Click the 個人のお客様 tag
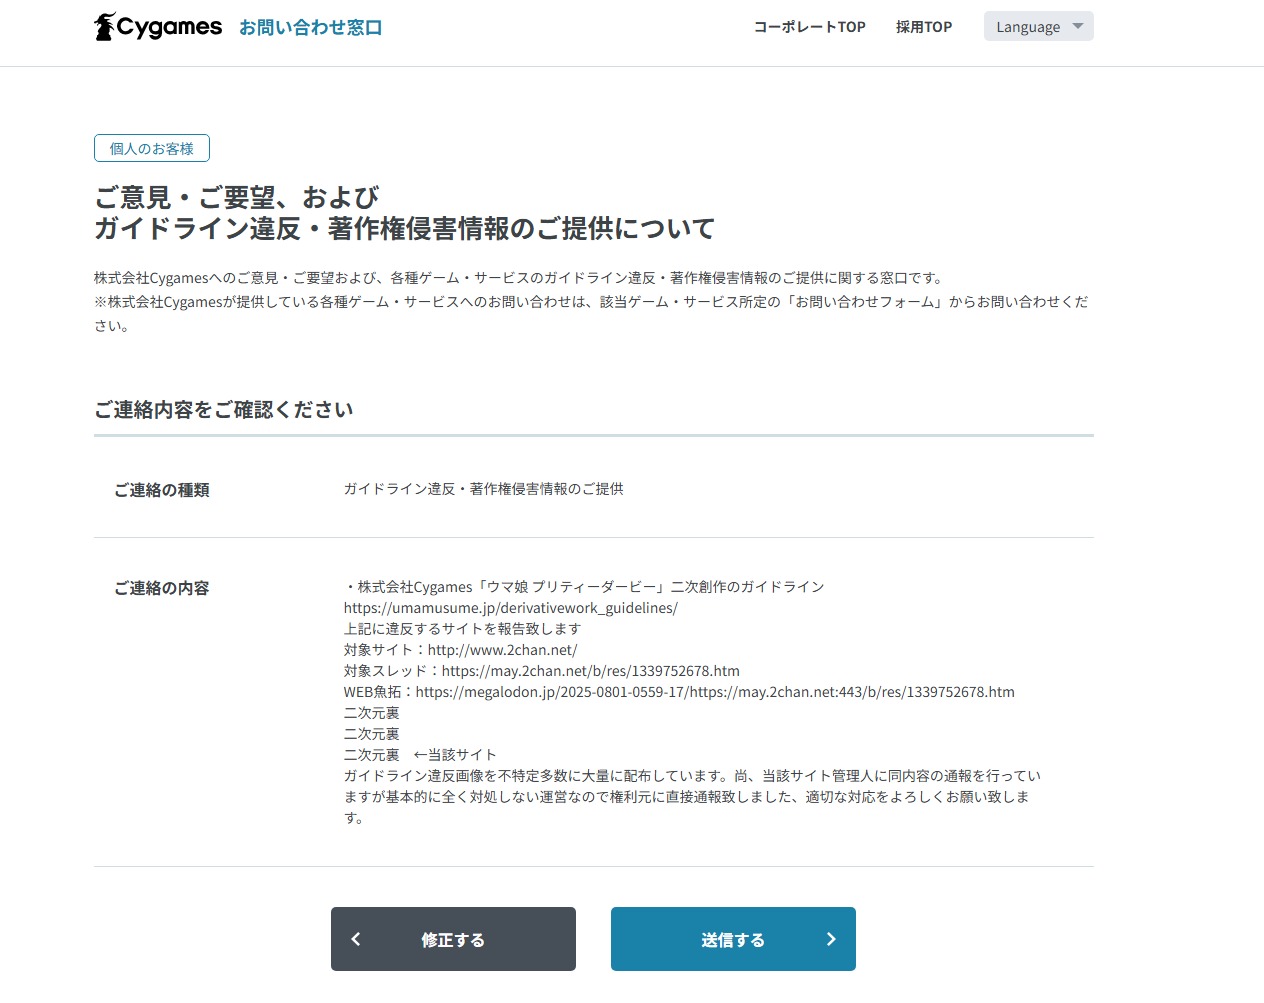 click(152, 148)
